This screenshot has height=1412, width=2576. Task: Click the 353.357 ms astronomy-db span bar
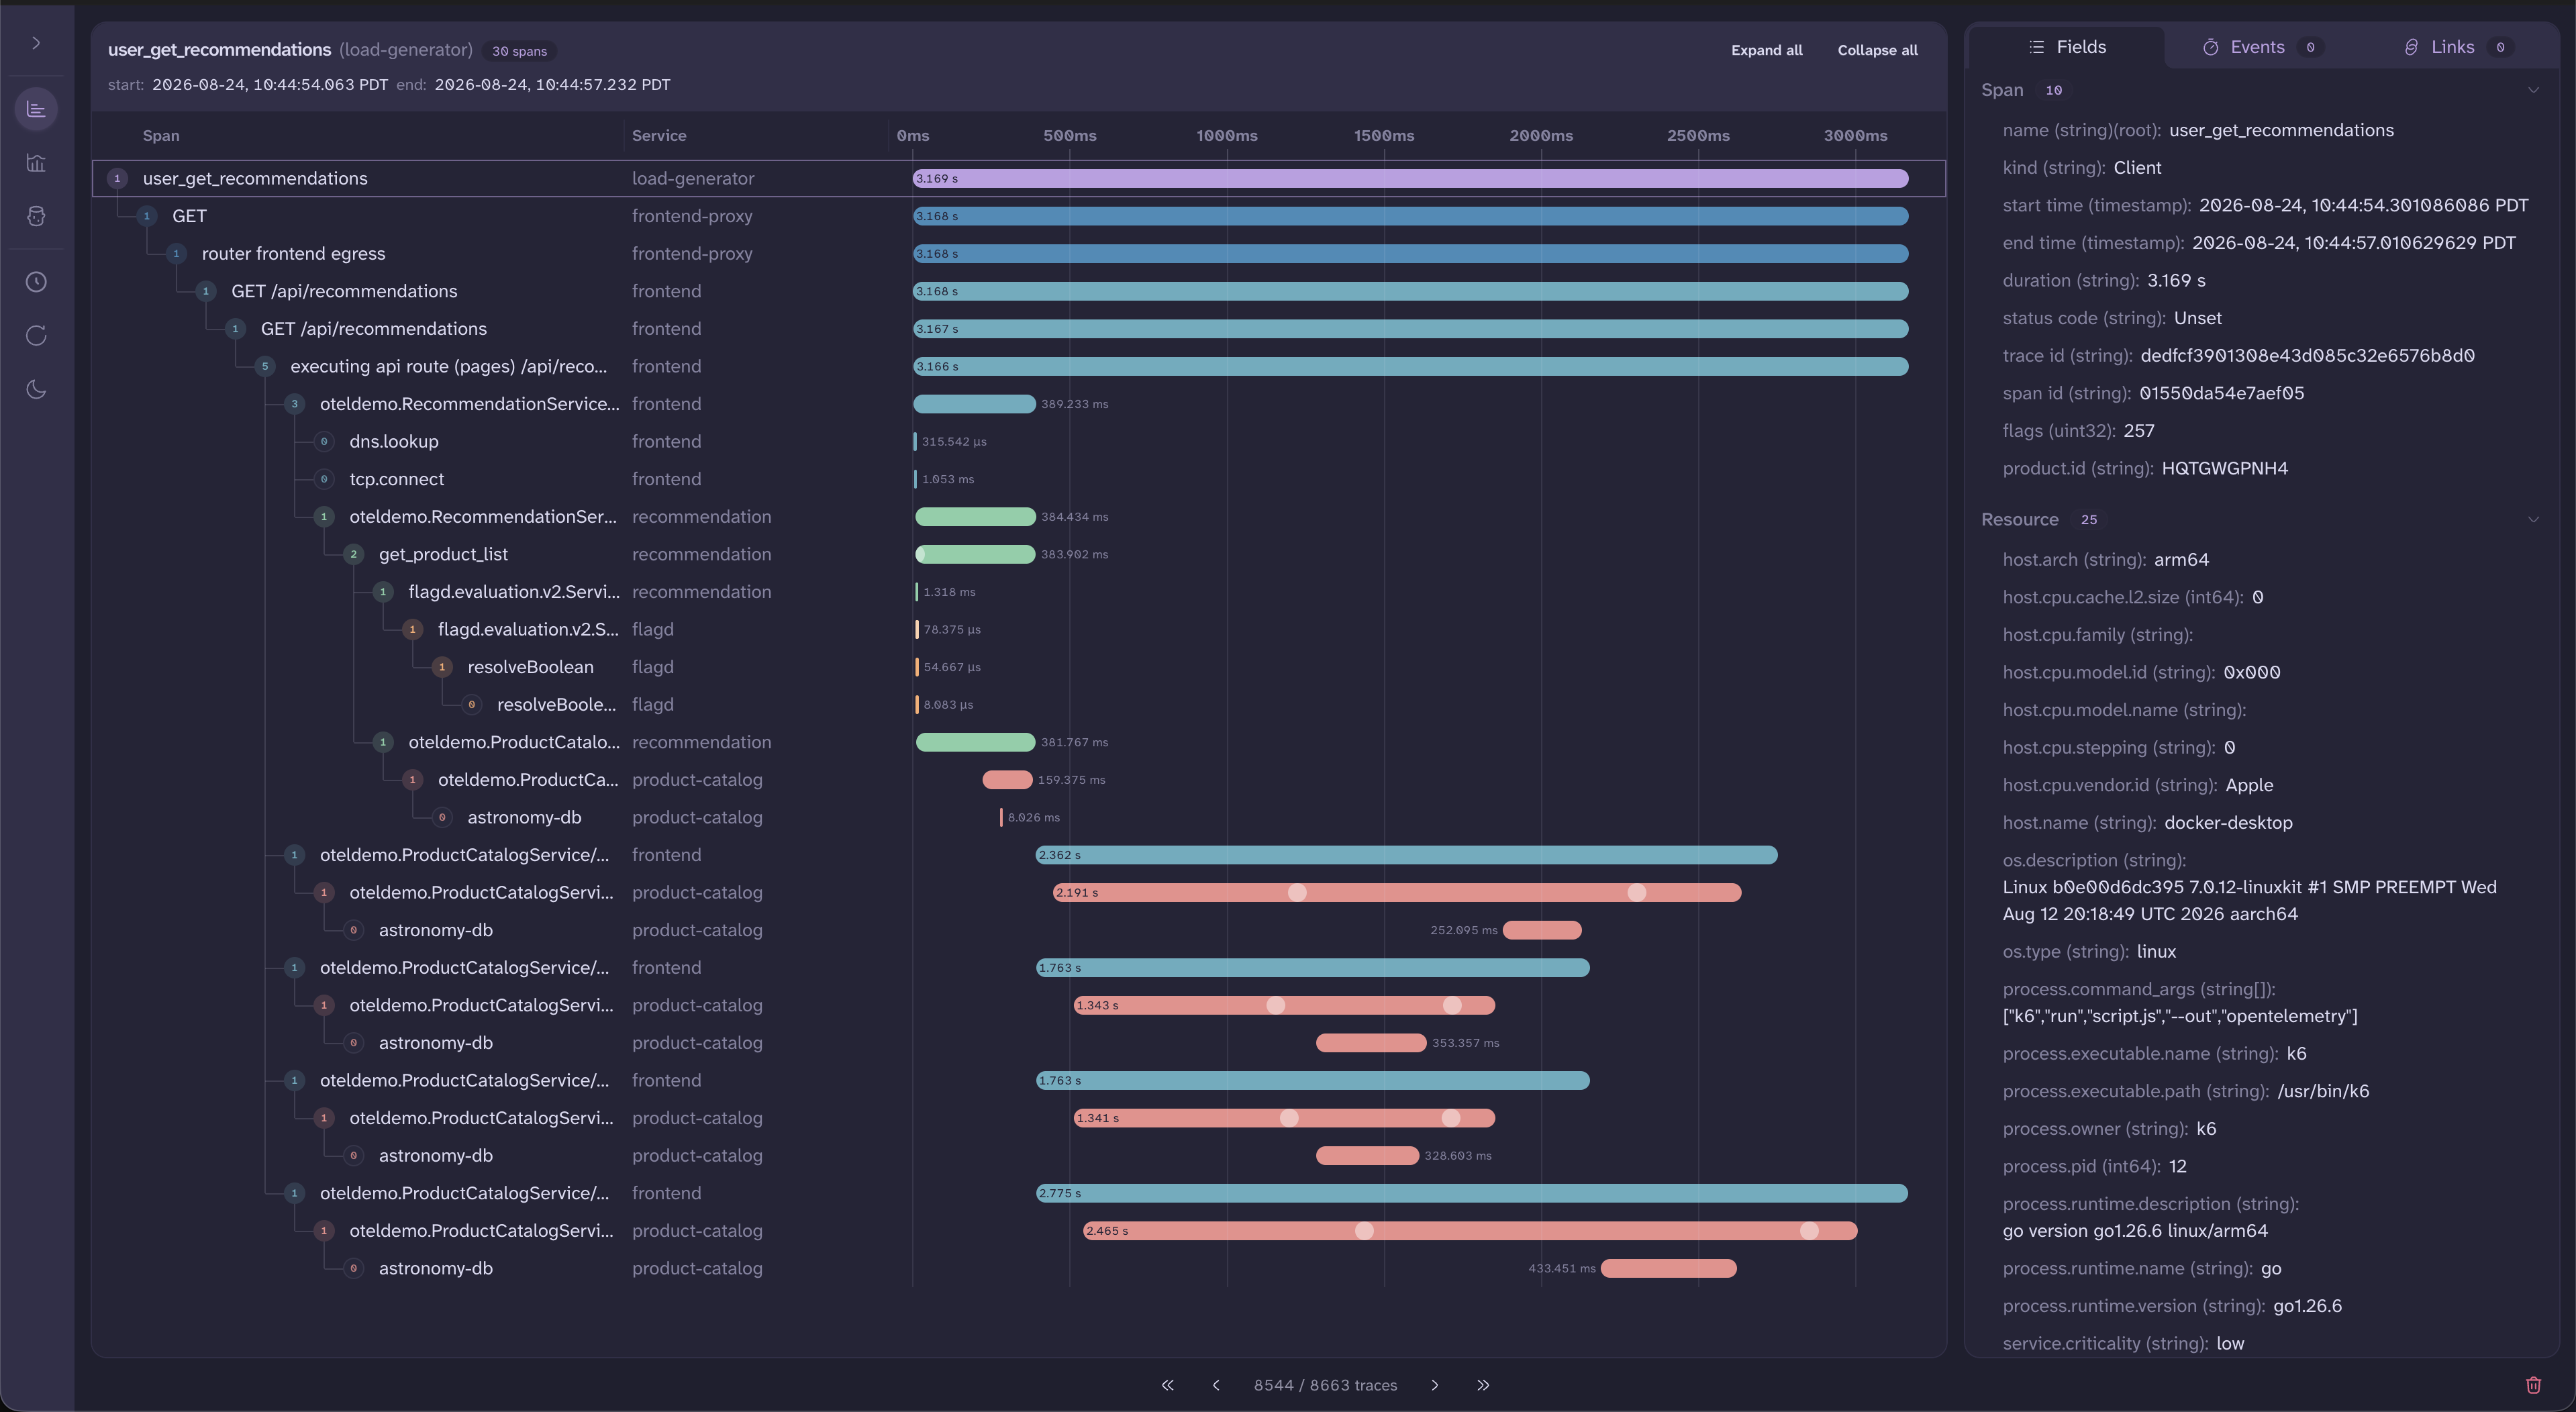1371,1043
